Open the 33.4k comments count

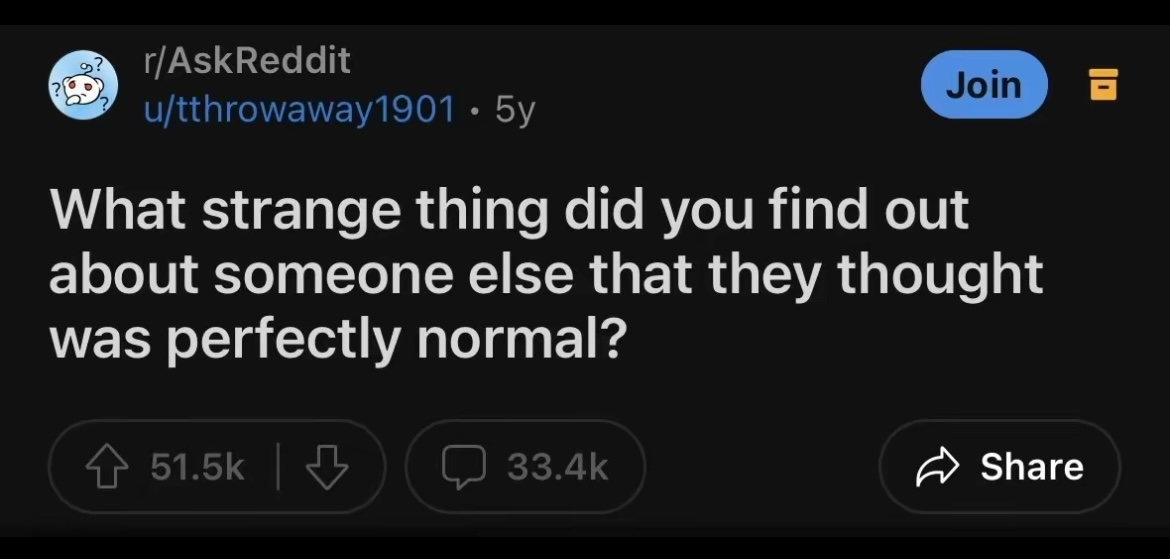pyautogui.click(x=557, y=467)
